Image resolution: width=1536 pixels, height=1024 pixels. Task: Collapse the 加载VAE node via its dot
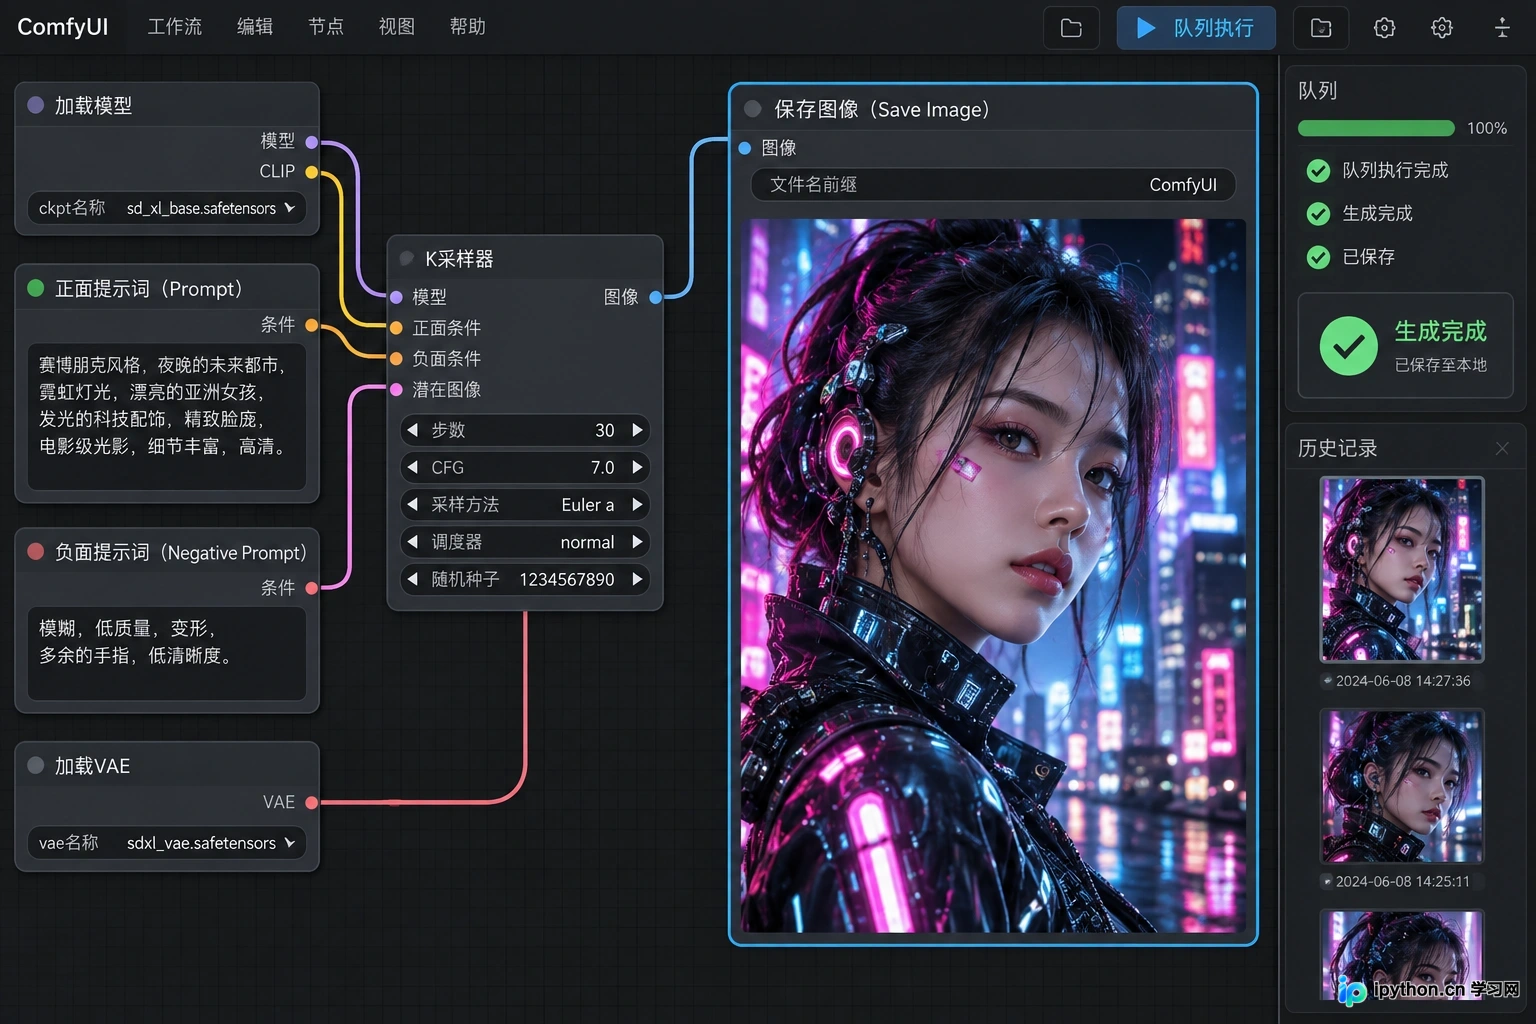point(36,765)
